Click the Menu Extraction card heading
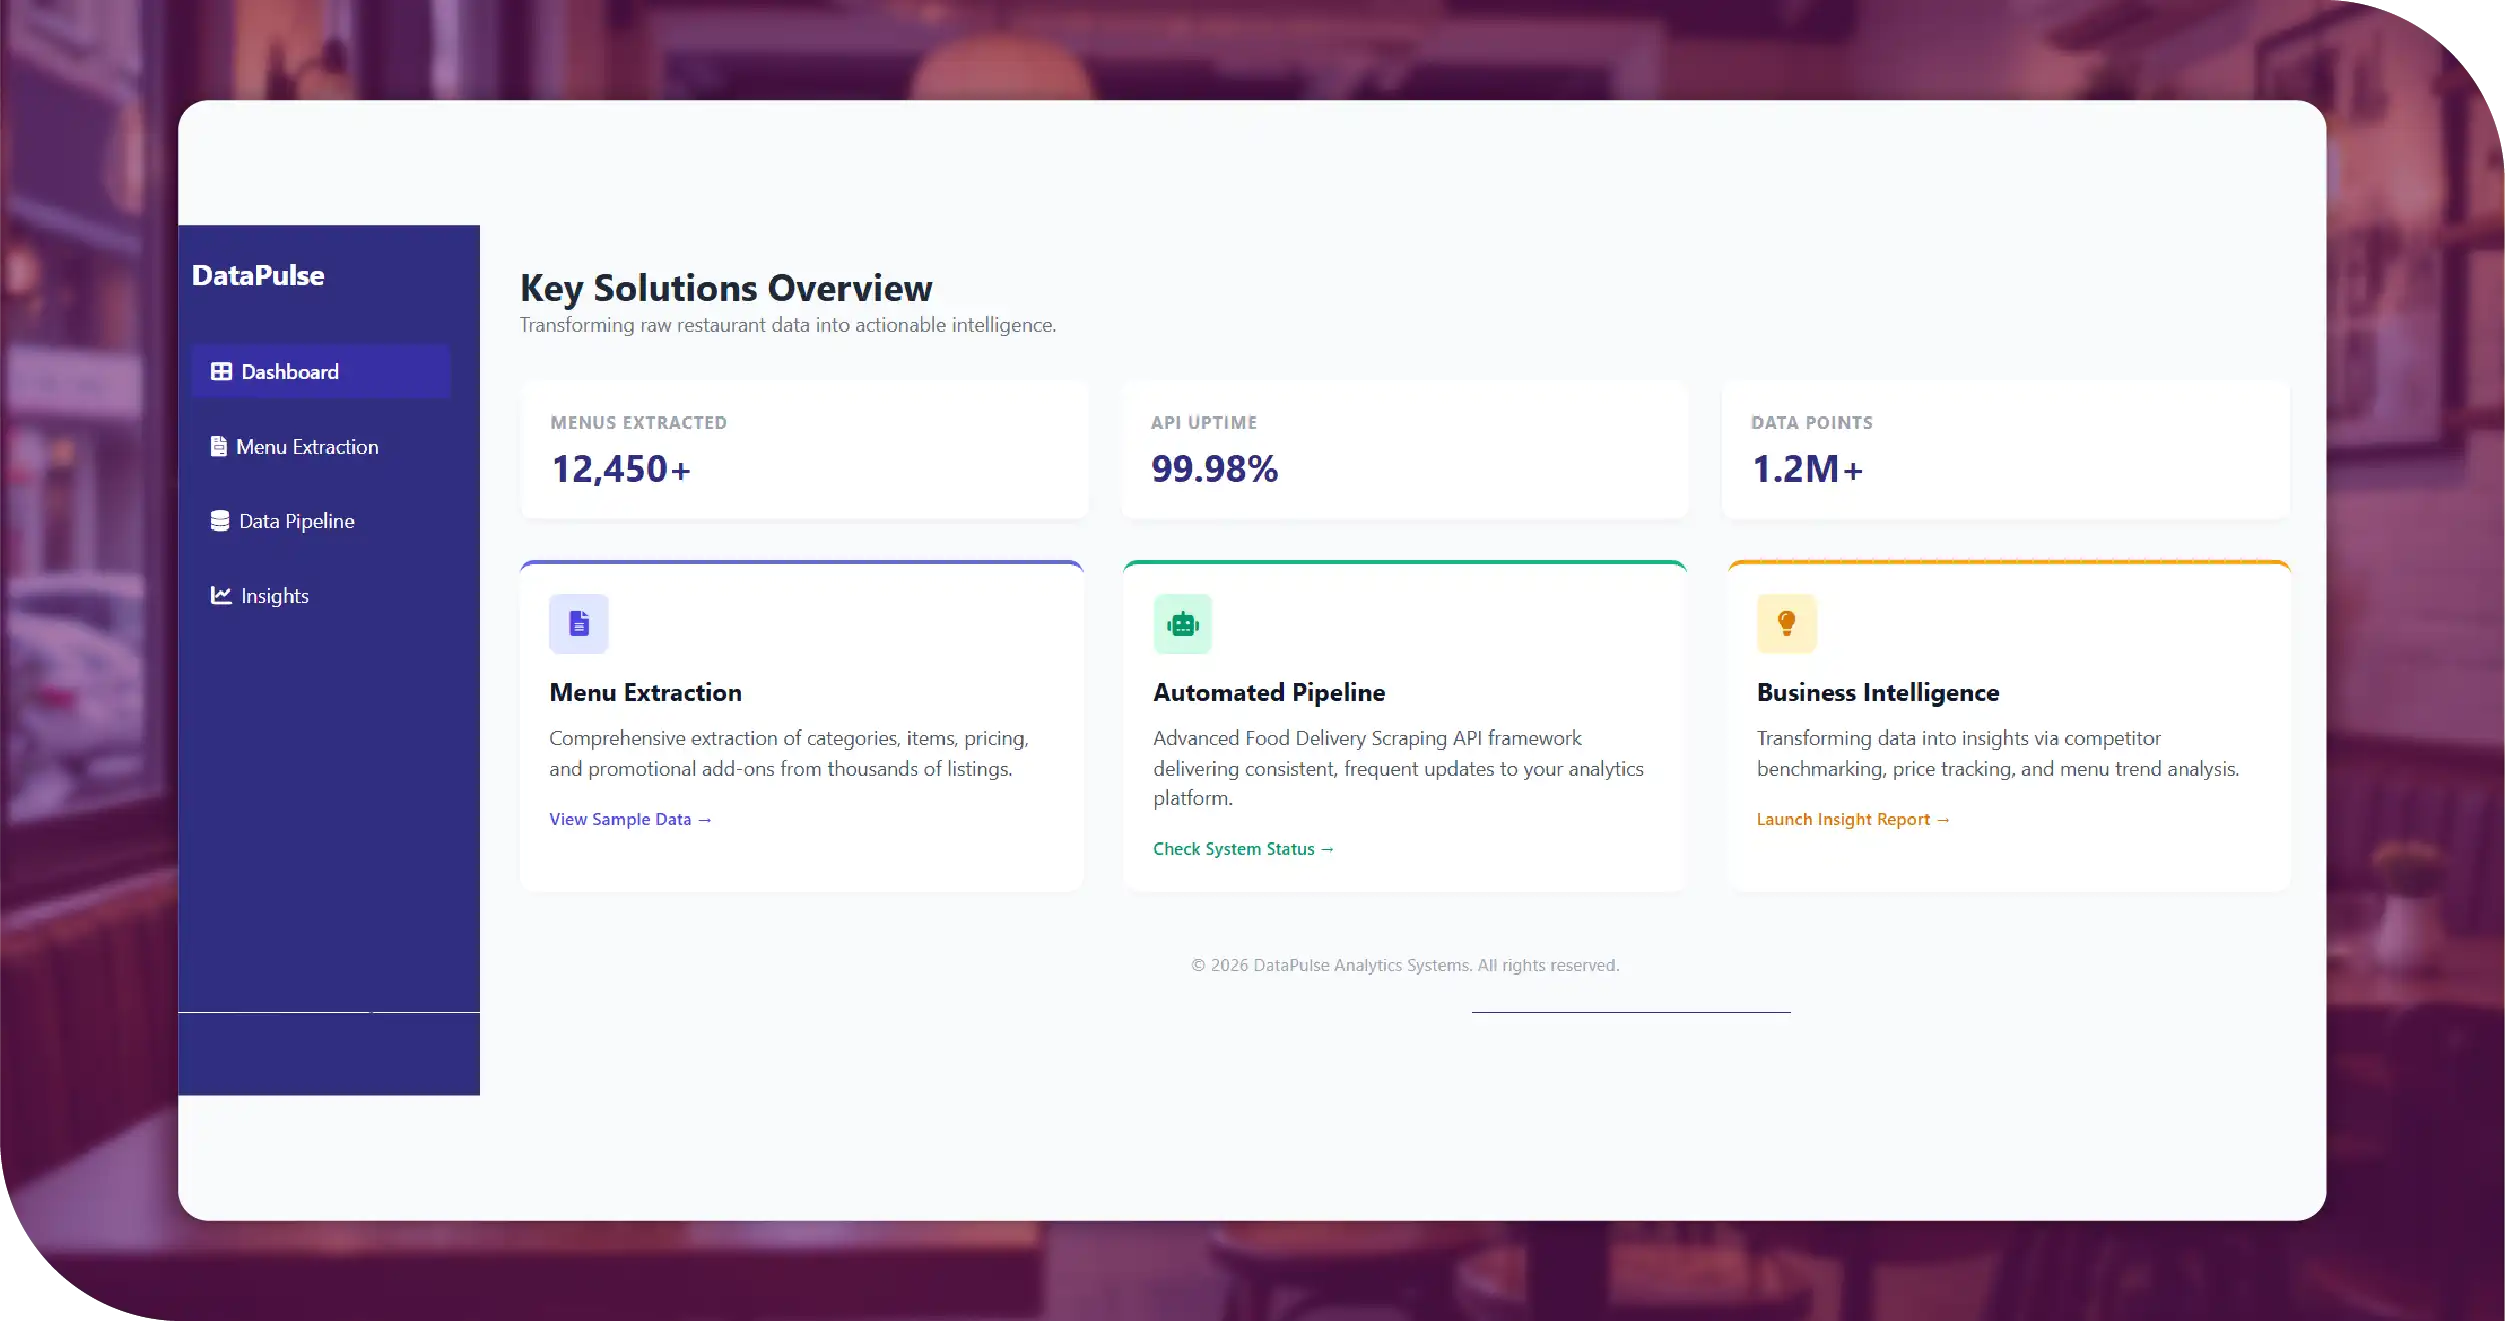Viewport: 2506px width, 1321px height. [x=646, y=692]
